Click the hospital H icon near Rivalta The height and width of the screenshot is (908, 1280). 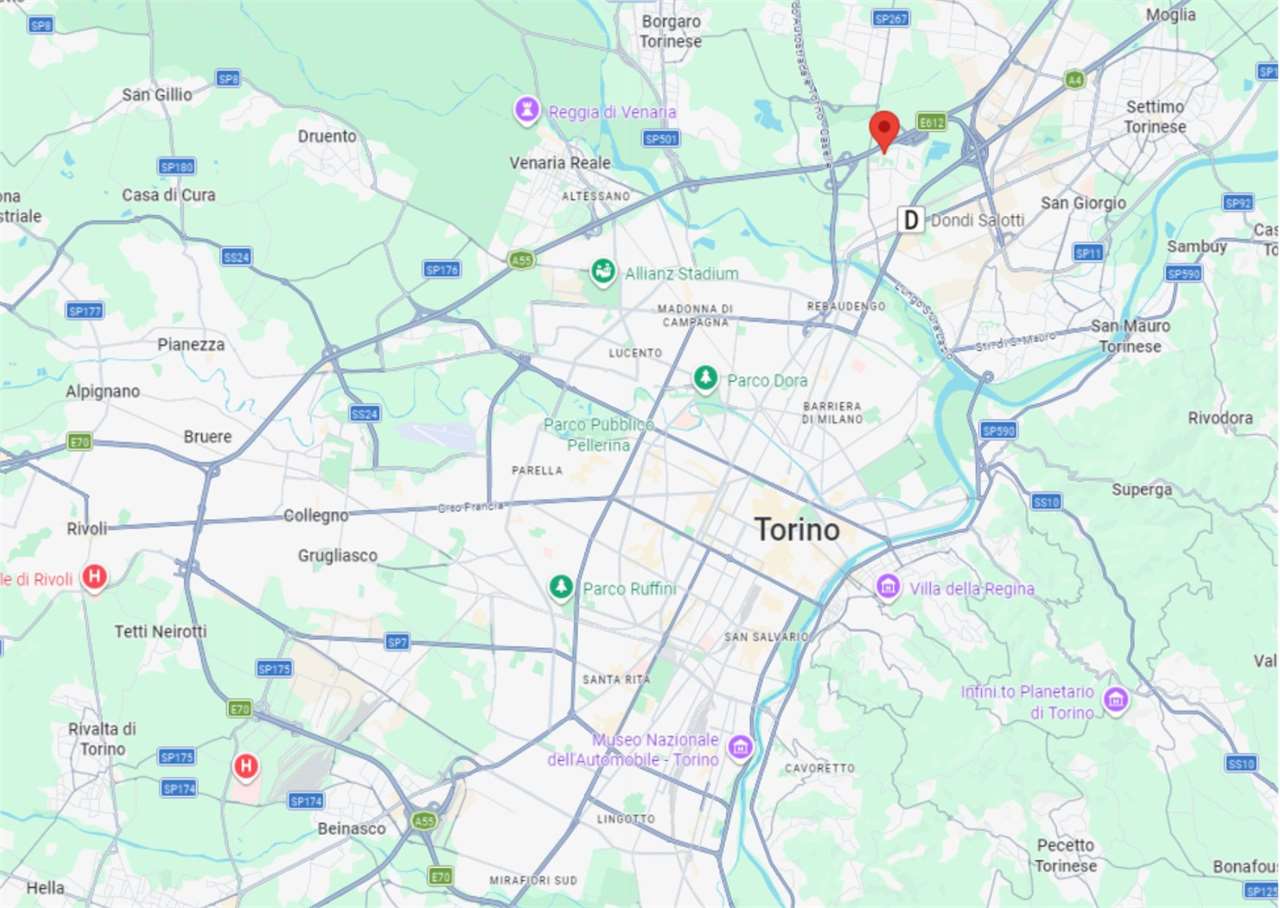tap(245, 767)
